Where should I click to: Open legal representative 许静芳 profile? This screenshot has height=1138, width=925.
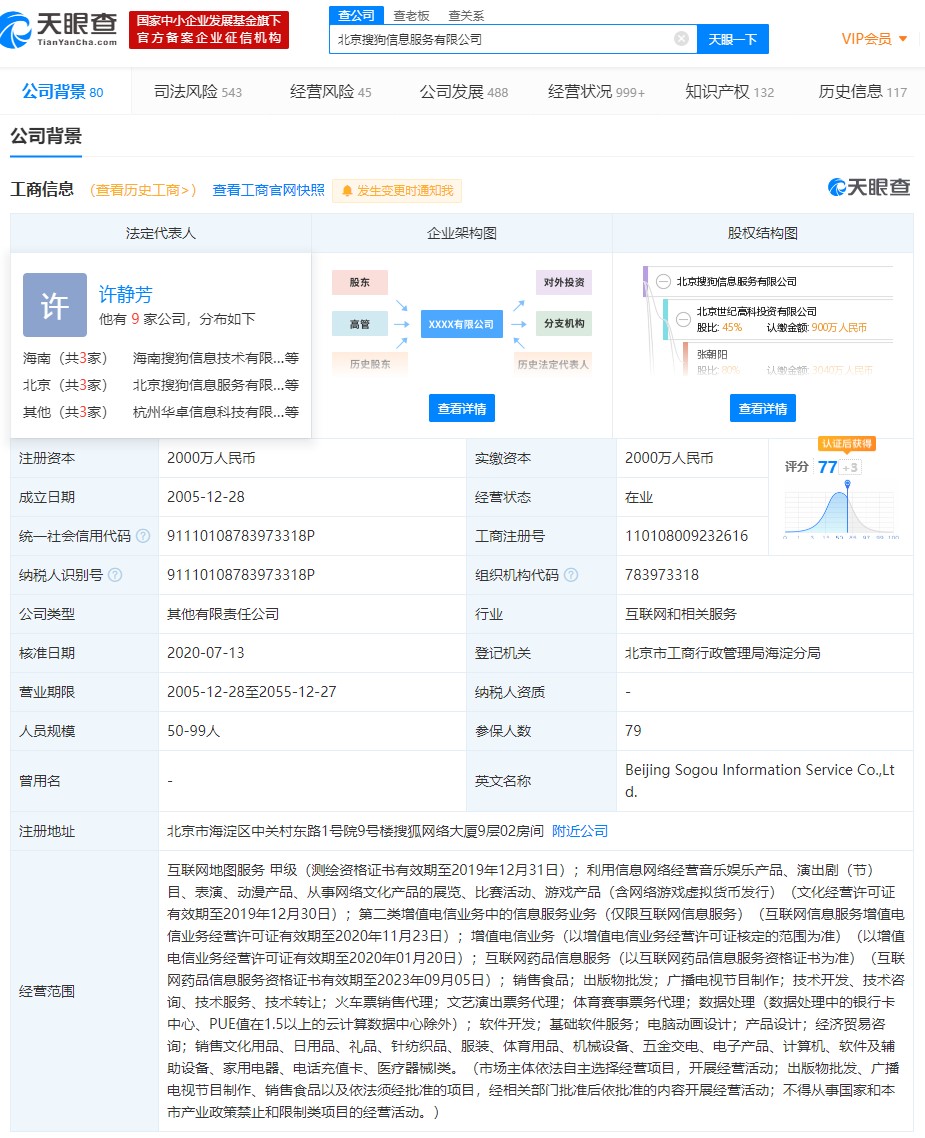tap(126, 294)
